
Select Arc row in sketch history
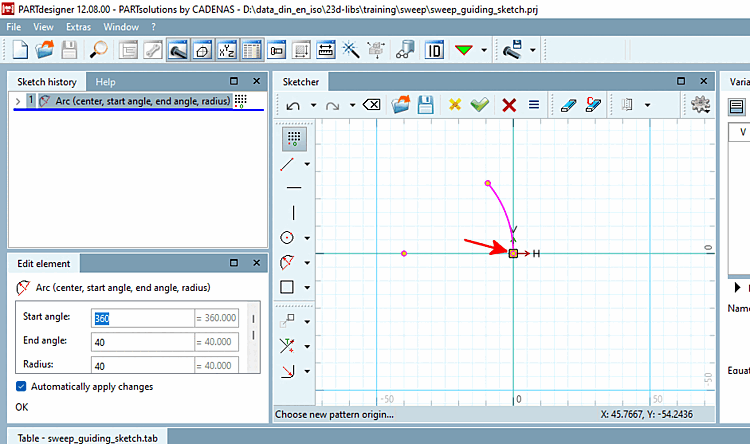135,101
